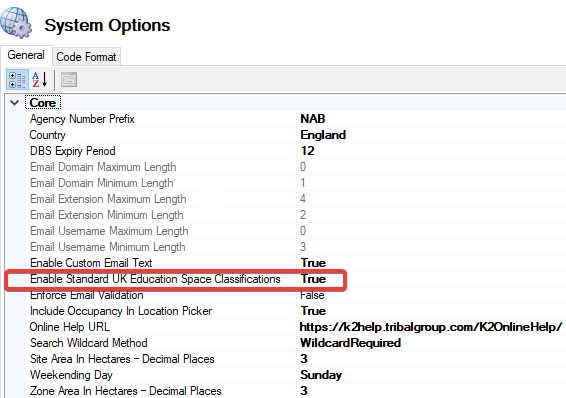Select the Zone Area In Hectares property label
The width and height of the screenshot is (566, 398).
click(125, 391)
